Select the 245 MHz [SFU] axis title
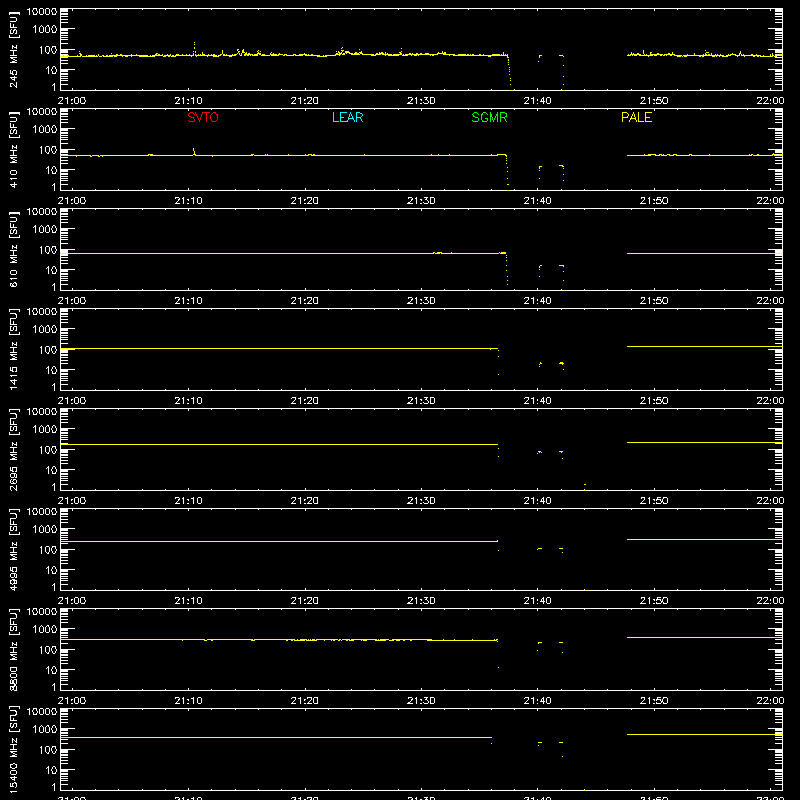This screenshot has width=800, height=800. [x=13, y=49]
